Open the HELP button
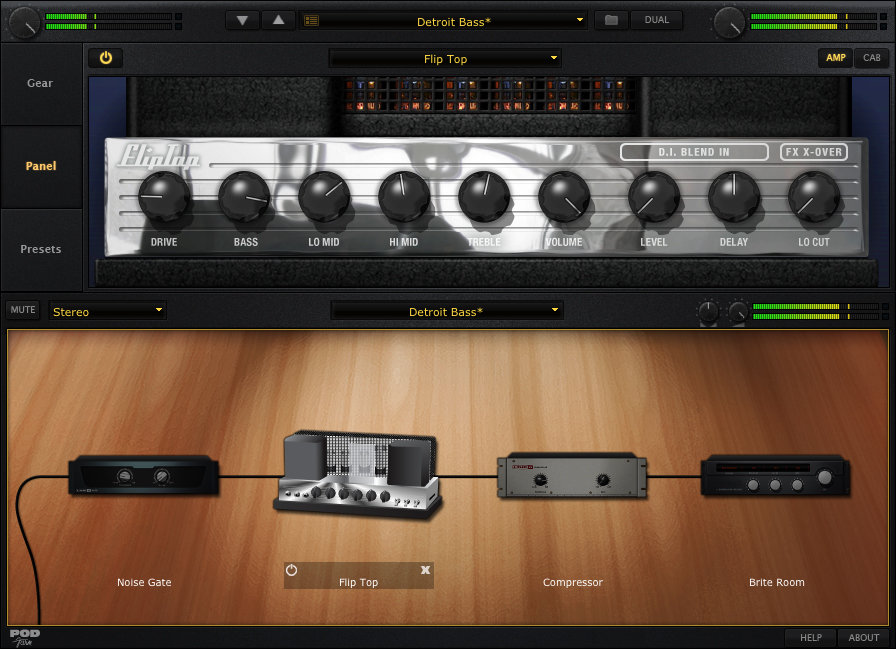Viewport: 896px width, 649px height. click(810, 638)
